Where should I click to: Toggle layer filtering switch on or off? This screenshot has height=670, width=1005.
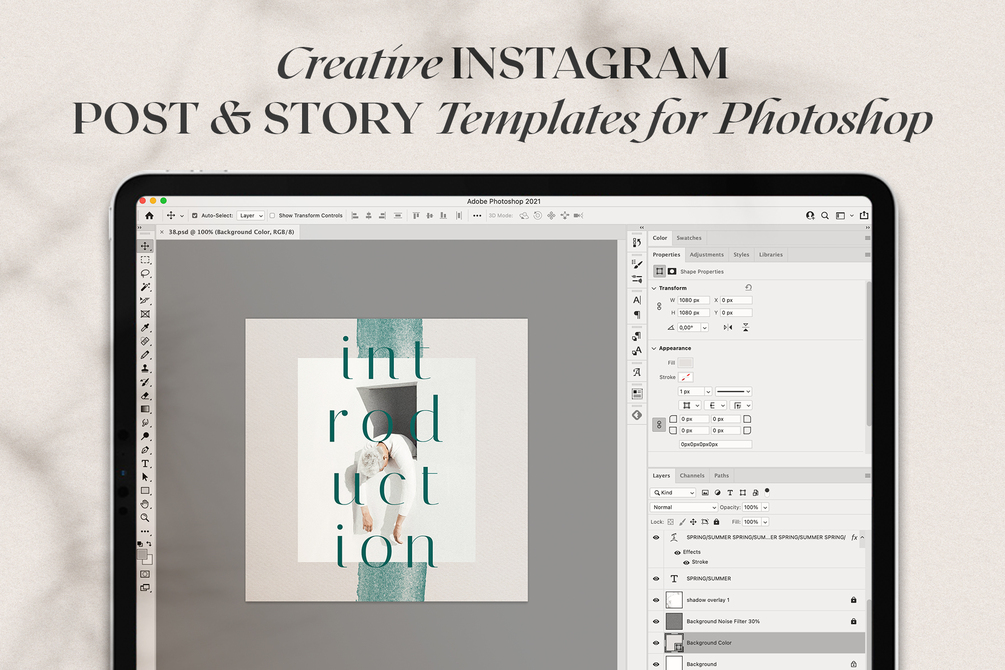[767, 492]
